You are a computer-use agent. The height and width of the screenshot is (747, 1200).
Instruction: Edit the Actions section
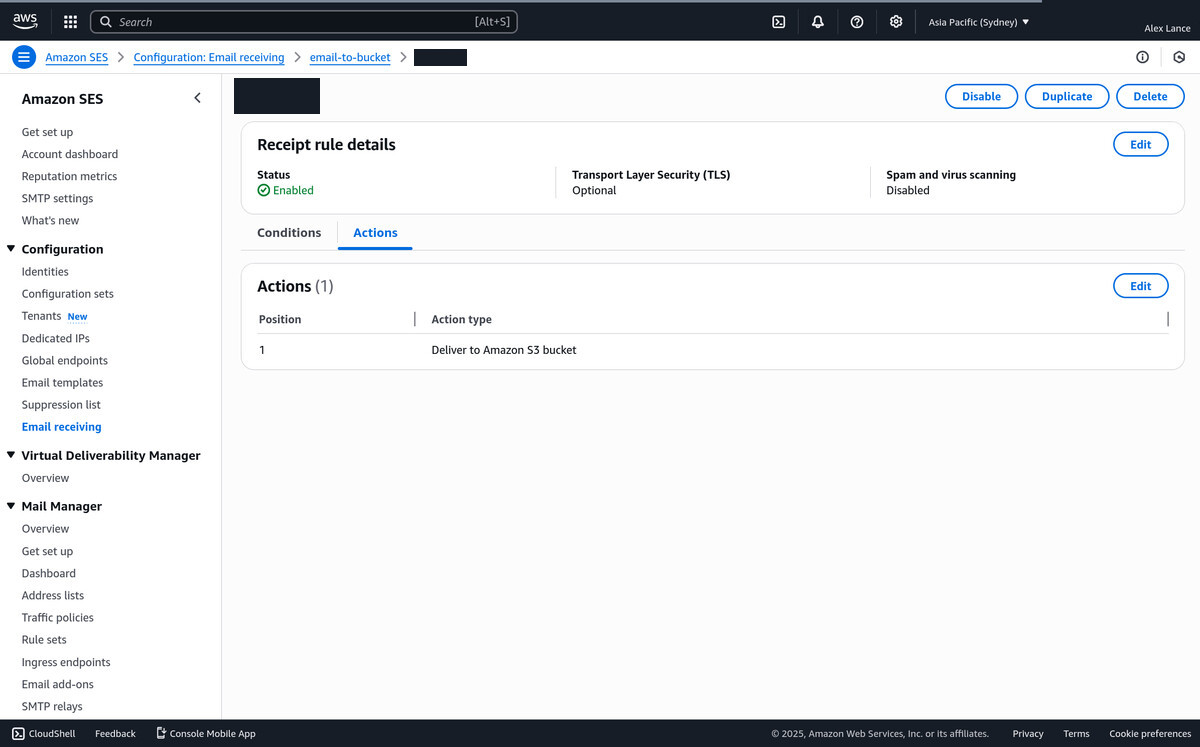click(1140, 286)
